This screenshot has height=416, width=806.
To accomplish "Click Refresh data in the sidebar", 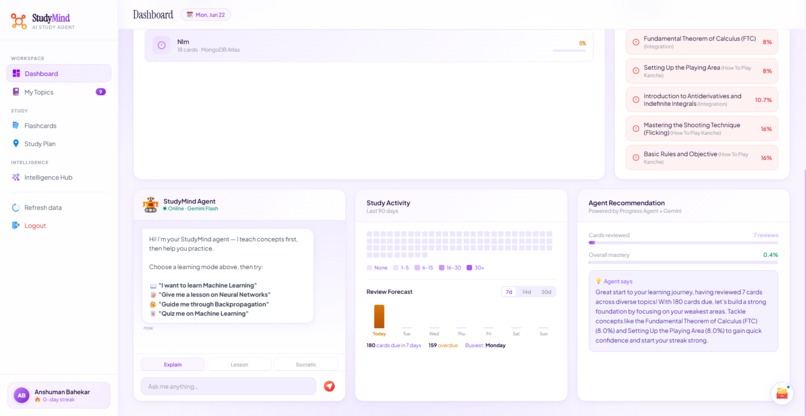I will point(59,208).
